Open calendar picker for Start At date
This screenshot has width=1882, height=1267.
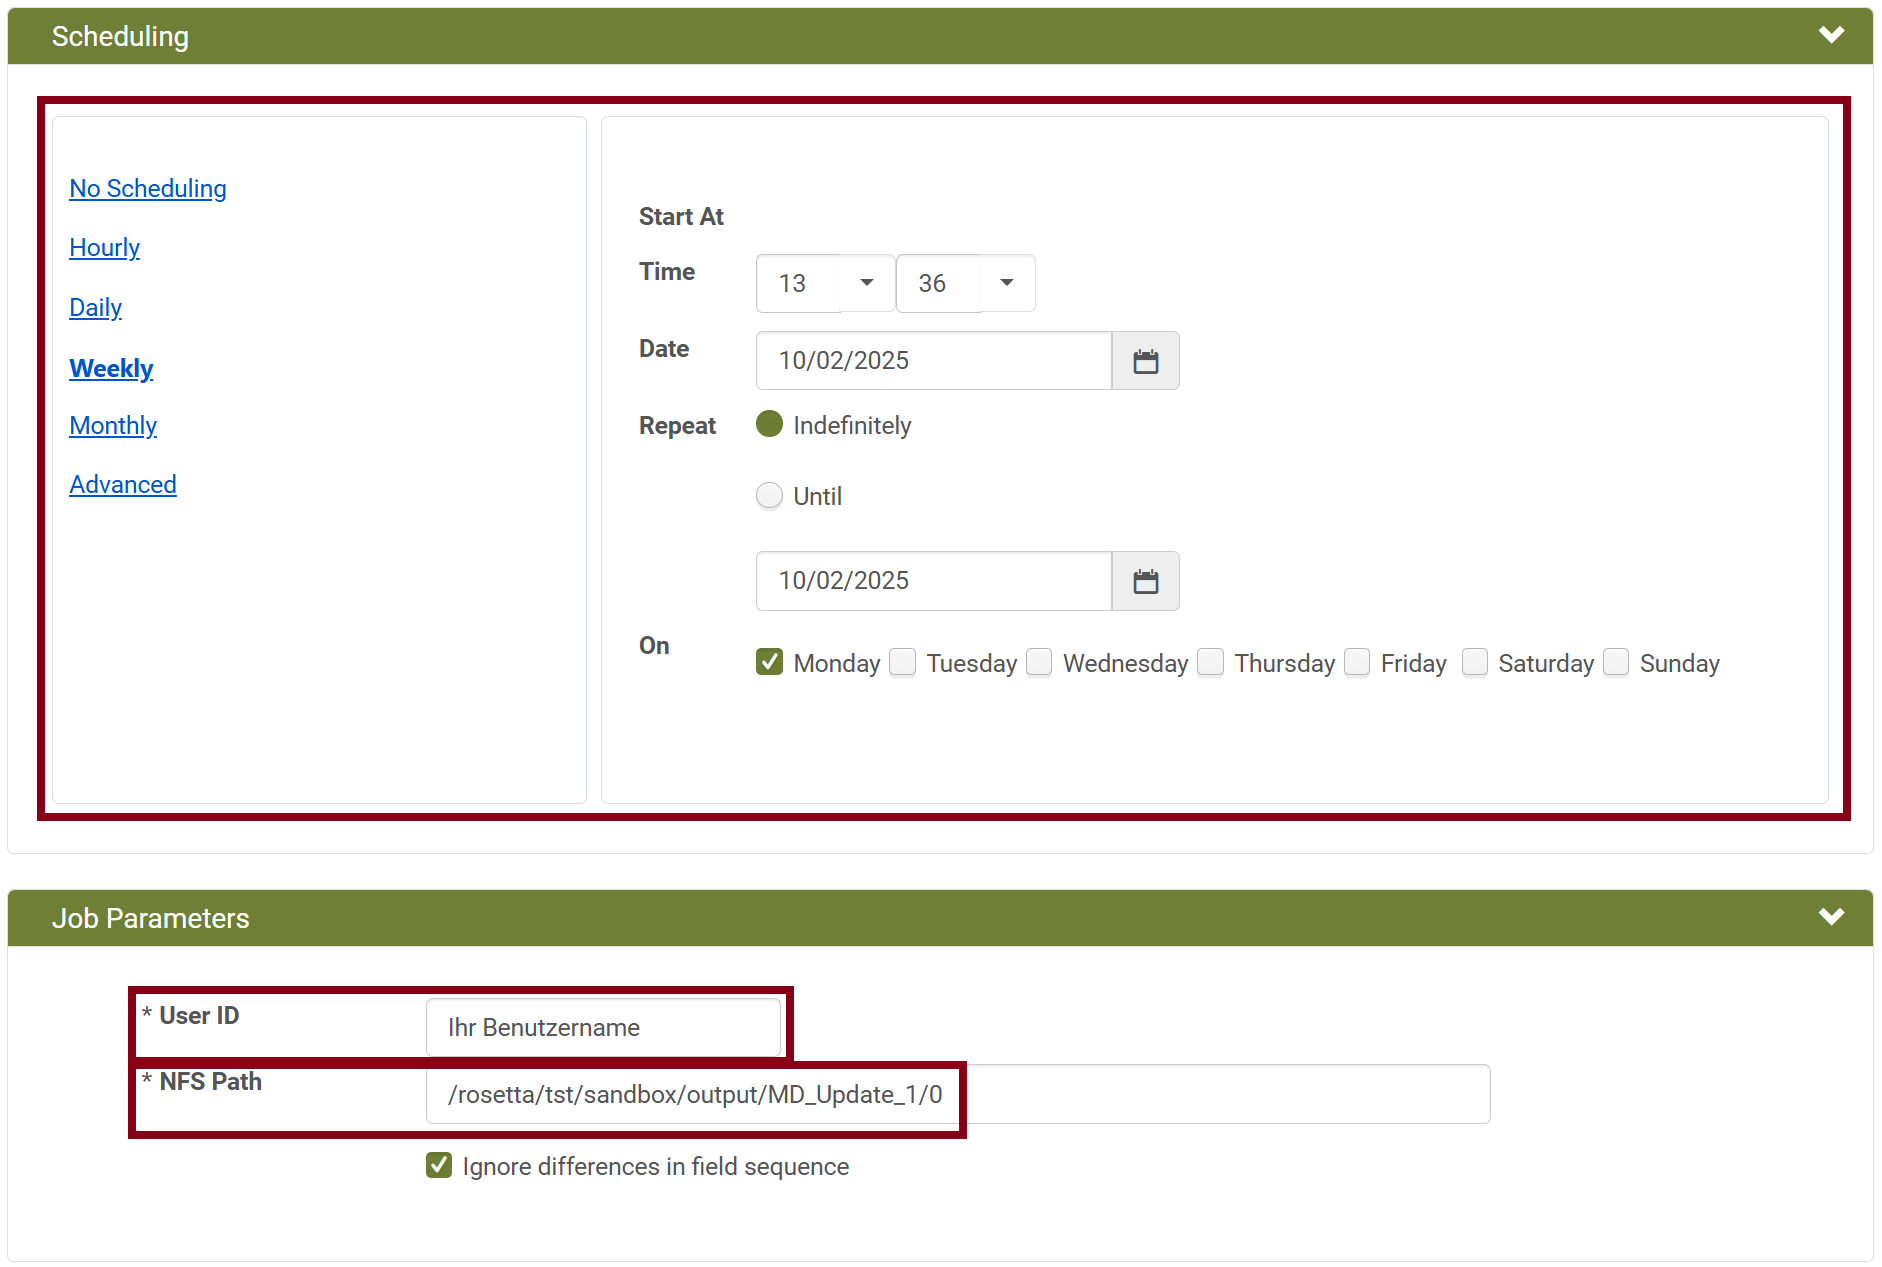click(x=1145, y=361)
